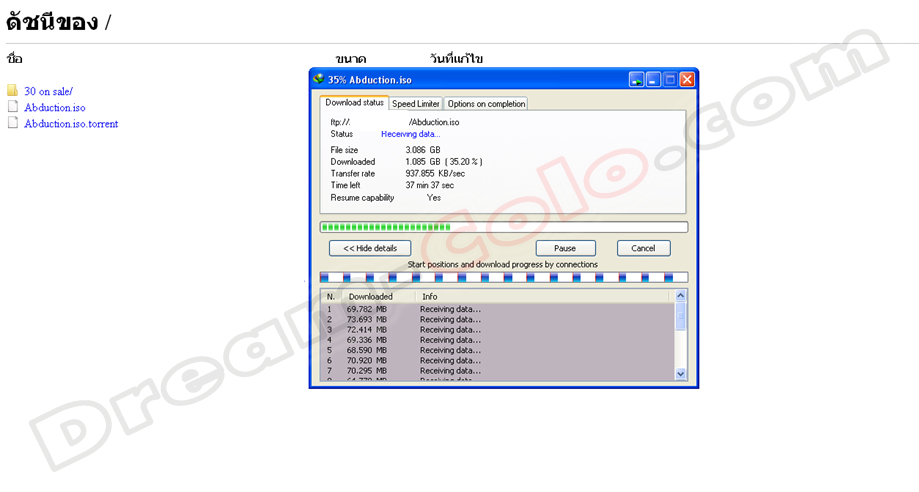Select connection row 3 with 72.414 MB
The image size is (919, 492).
tap(498, 330)
